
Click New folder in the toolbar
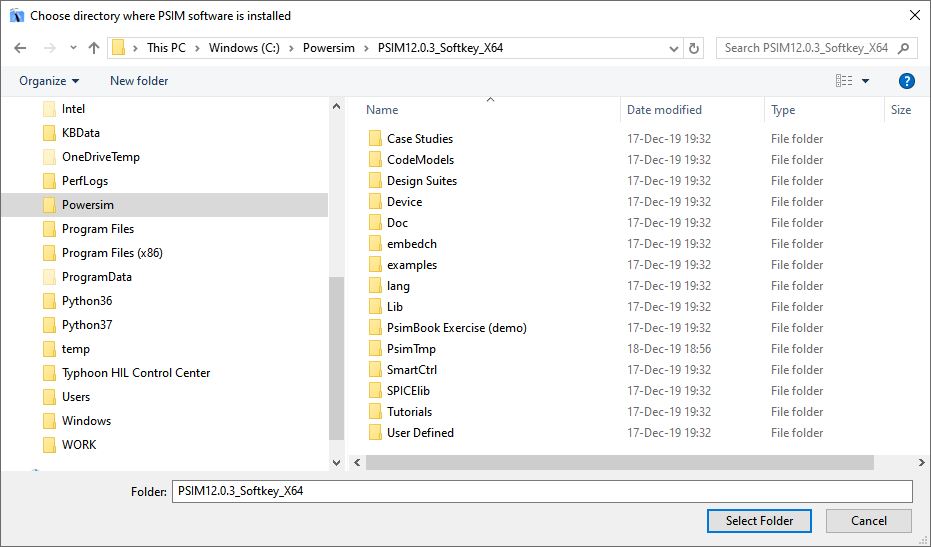[139, 81]
